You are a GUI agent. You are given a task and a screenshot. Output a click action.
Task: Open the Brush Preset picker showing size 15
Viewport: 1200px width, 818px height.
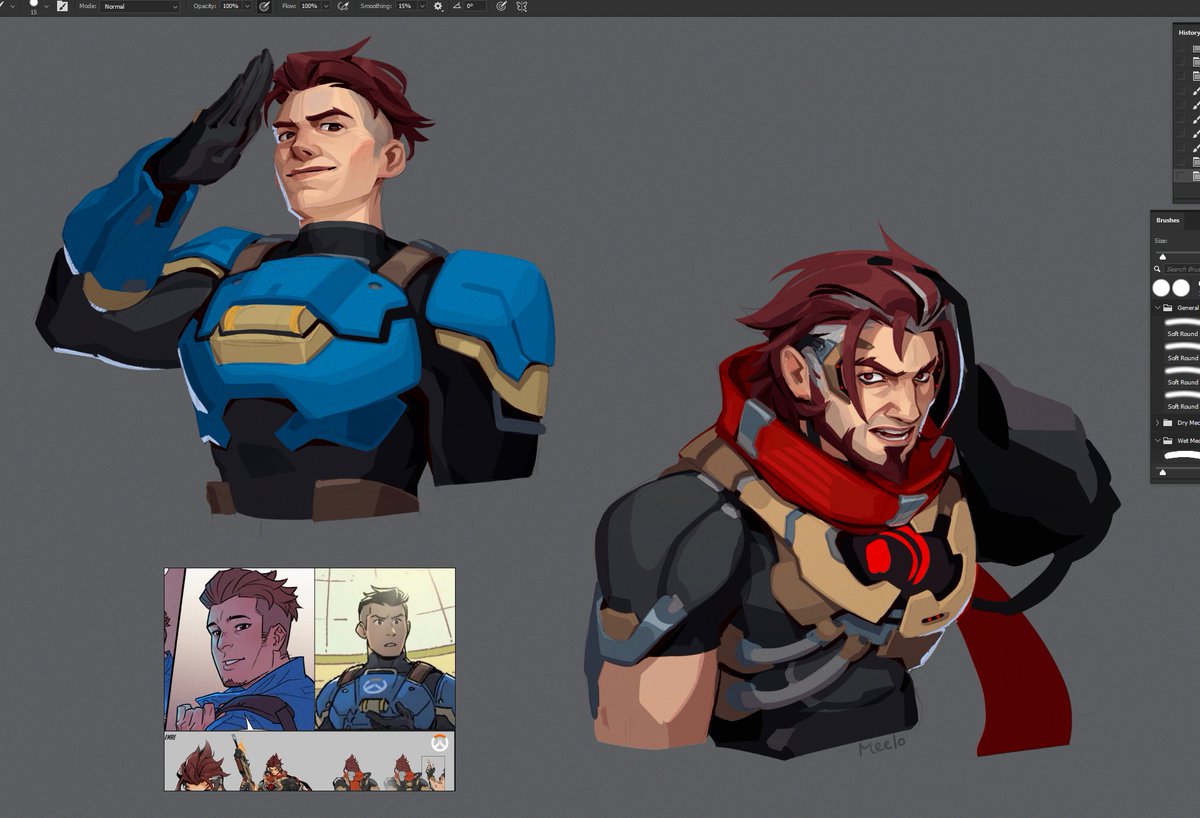coord(34,6)
